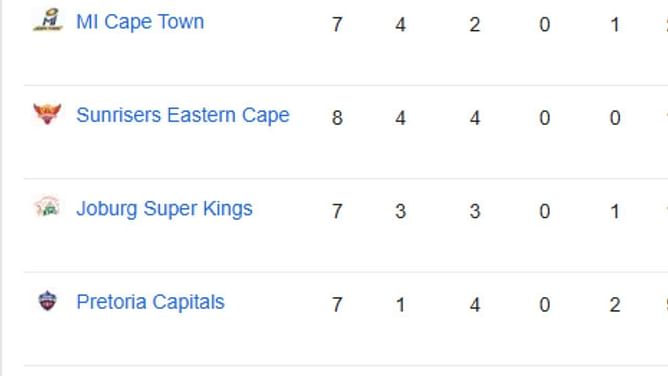Click the Pretoria Capitals shield logo
The width and height of the screenshot is (668, 376).
[x=47, y=301]
